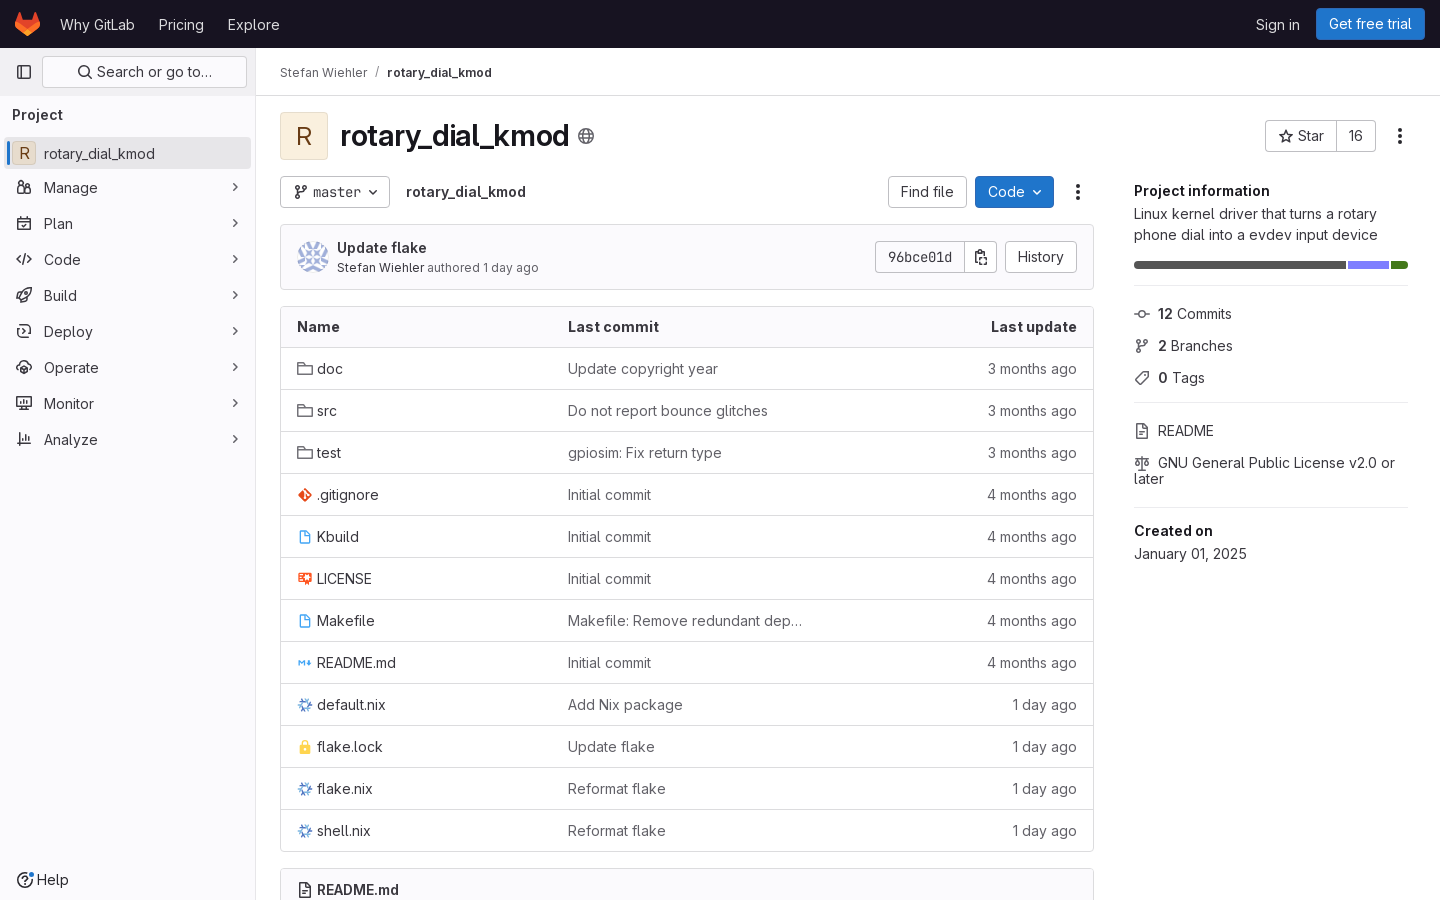1440x900 pixels.
Task: Click the GitLab fox logo
Action: tap(27, 24)
